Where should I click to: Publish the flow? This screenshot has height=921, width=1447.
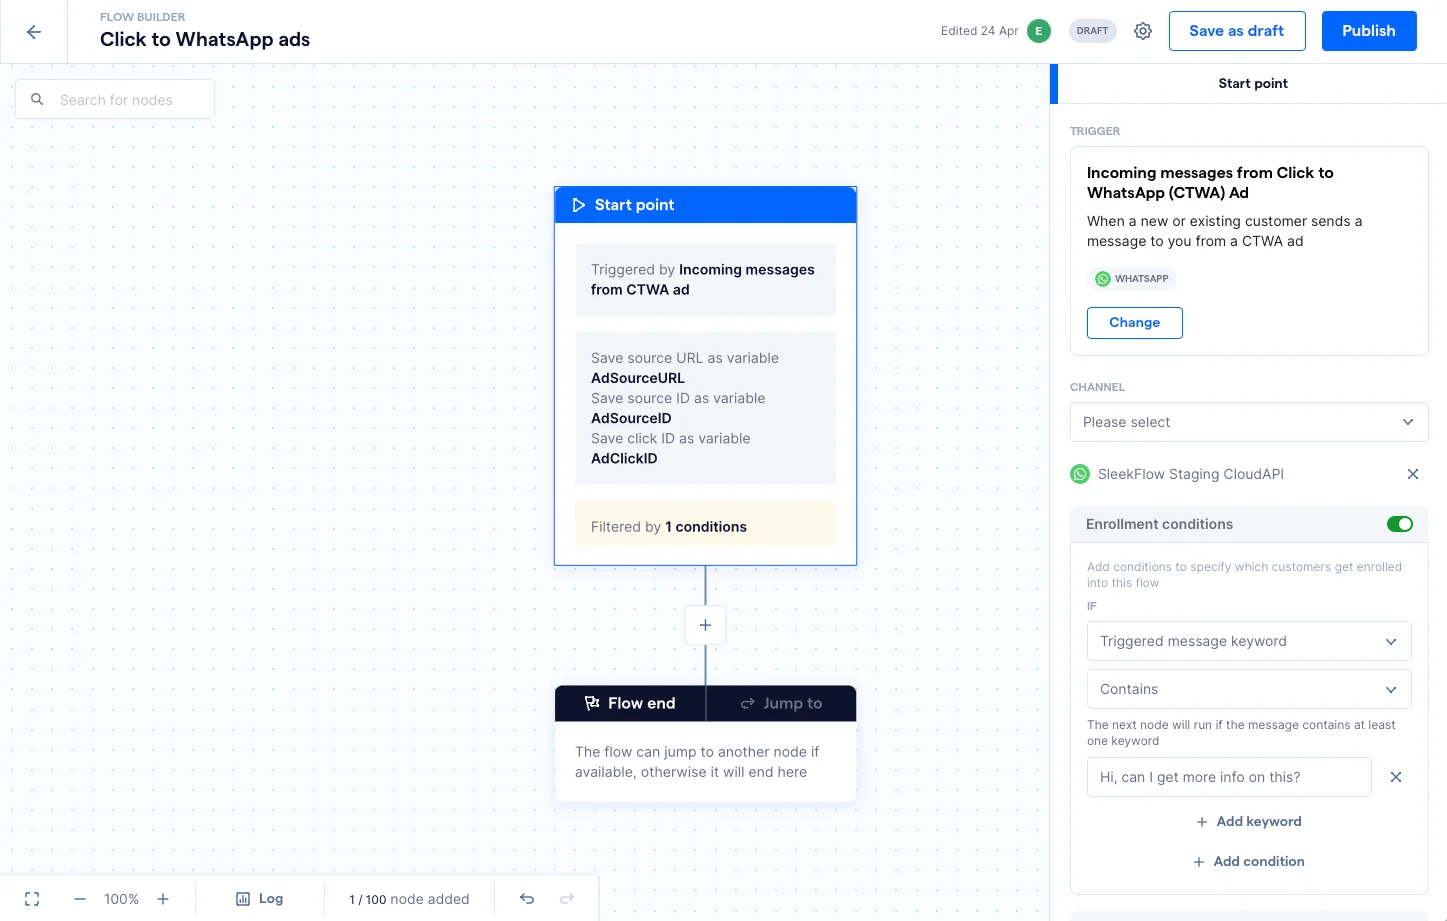tap(1368, 31)
